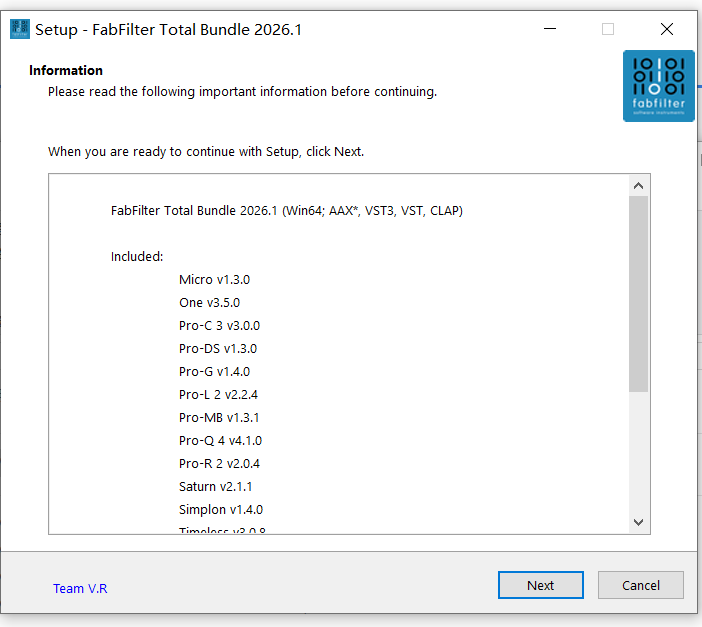Close the Setup window
702x627 pixels.
pos(667,29)
